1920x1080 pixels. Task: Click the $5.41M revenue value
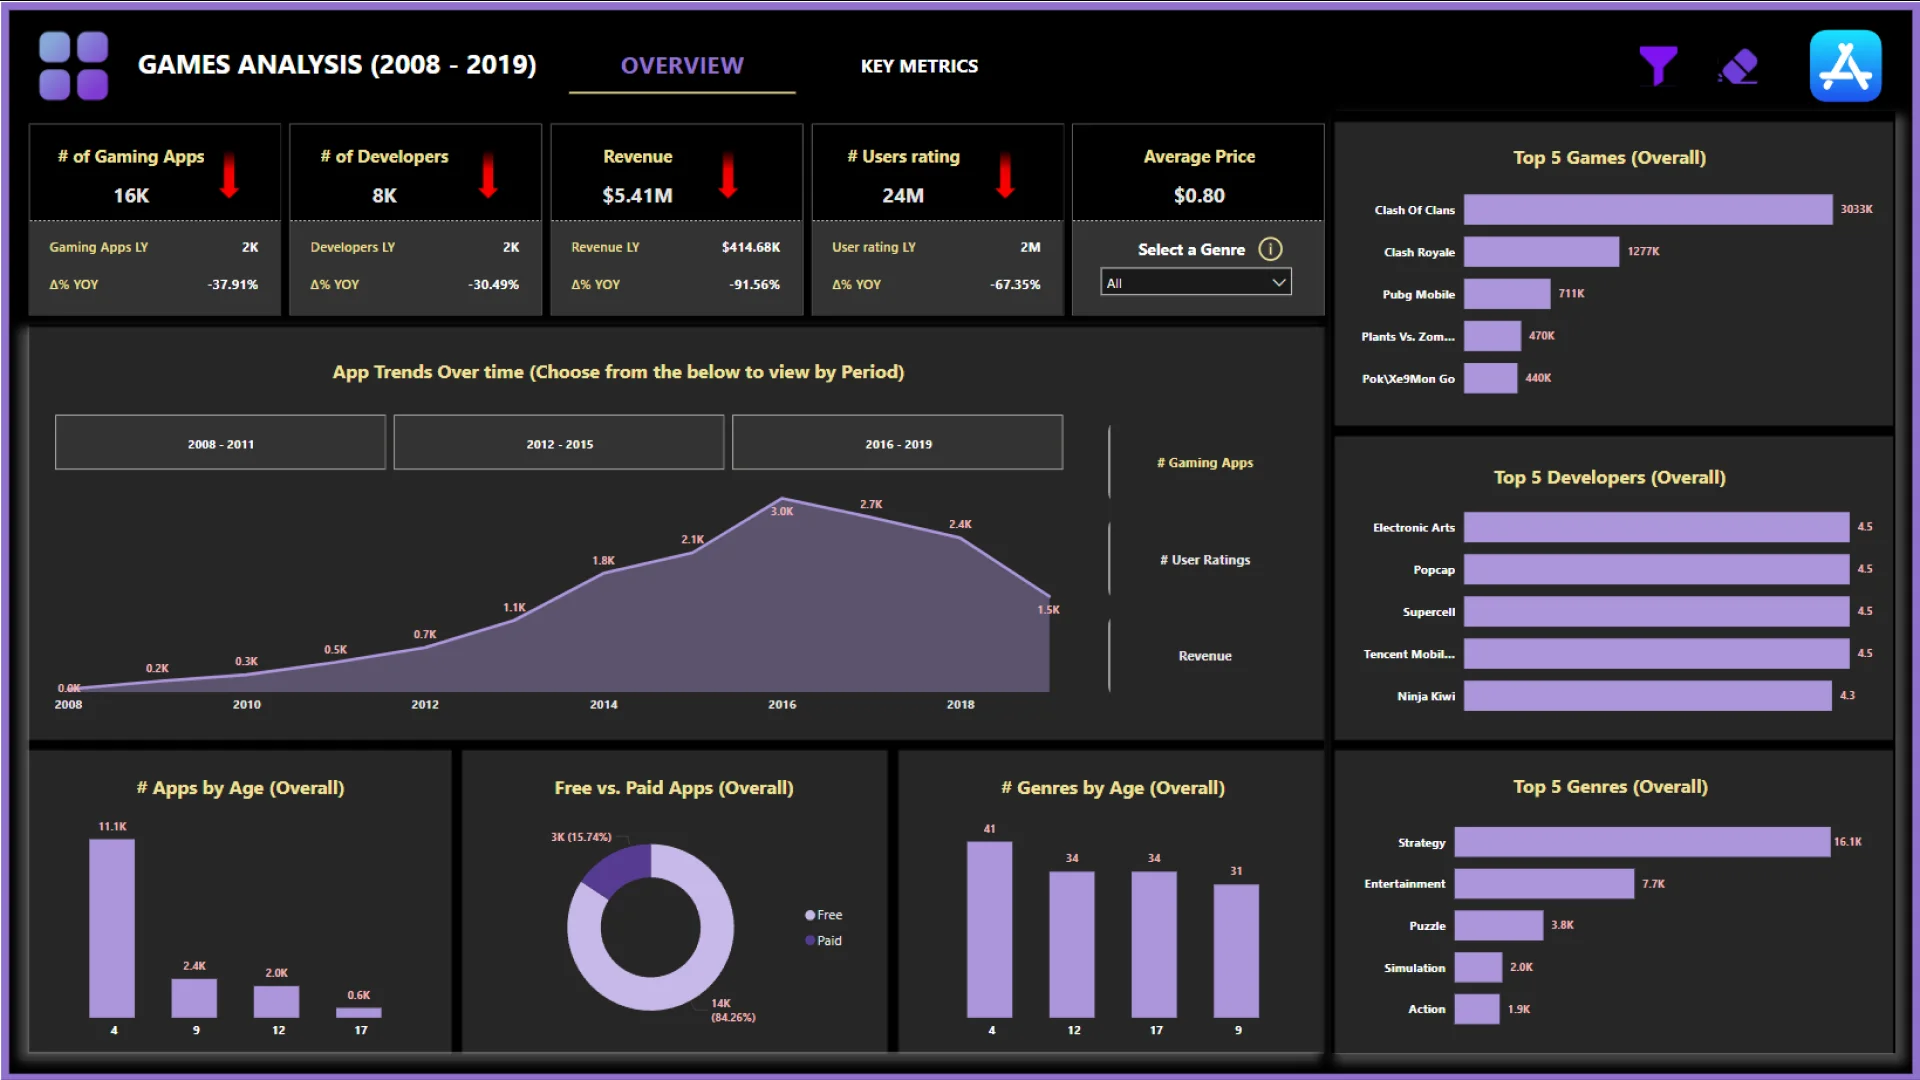(637, 195)
